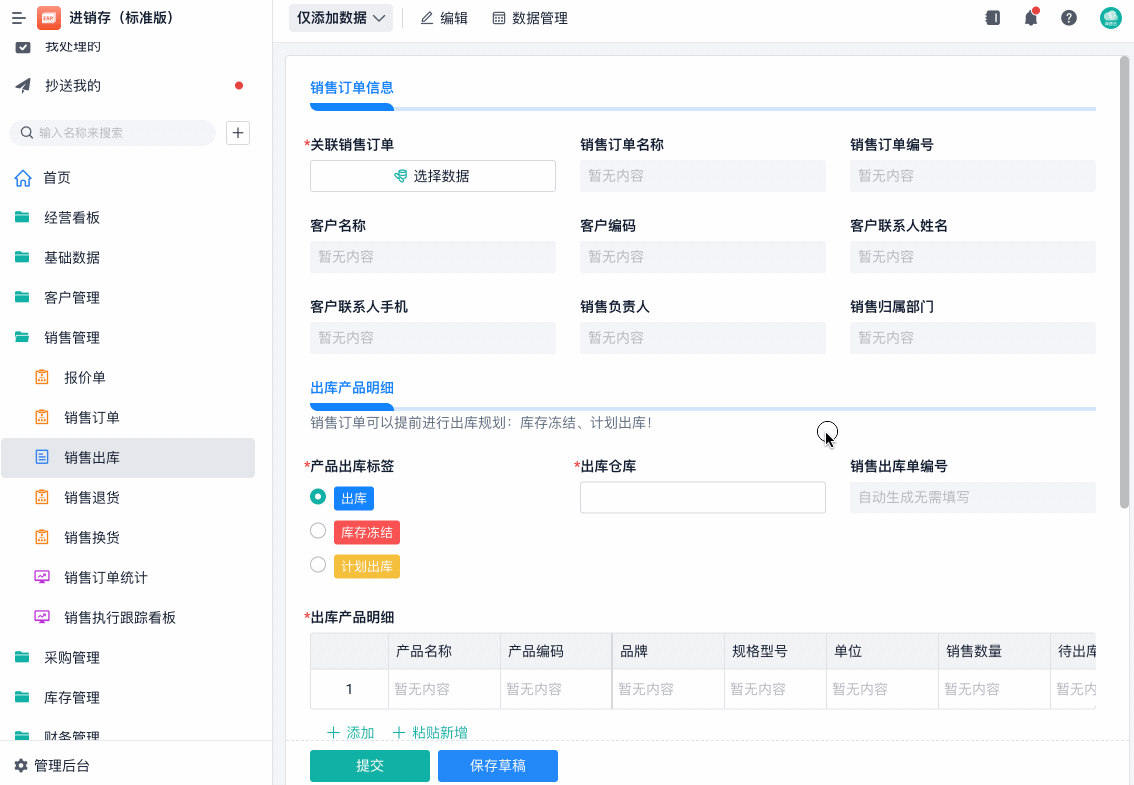Open the 报价单 menu item

128,378
